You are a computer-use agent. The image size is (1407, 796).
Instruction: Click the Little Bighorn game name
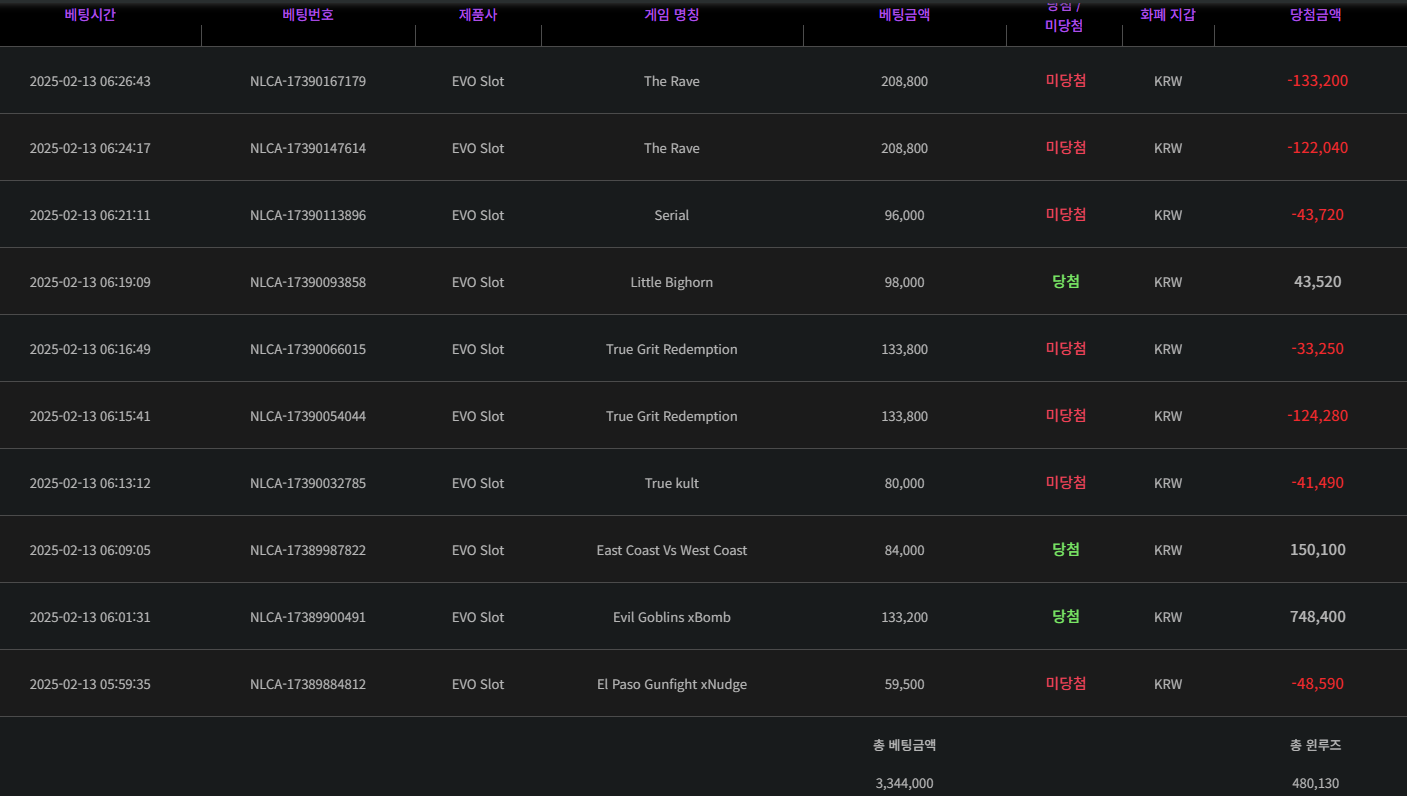tap(672, 282)
